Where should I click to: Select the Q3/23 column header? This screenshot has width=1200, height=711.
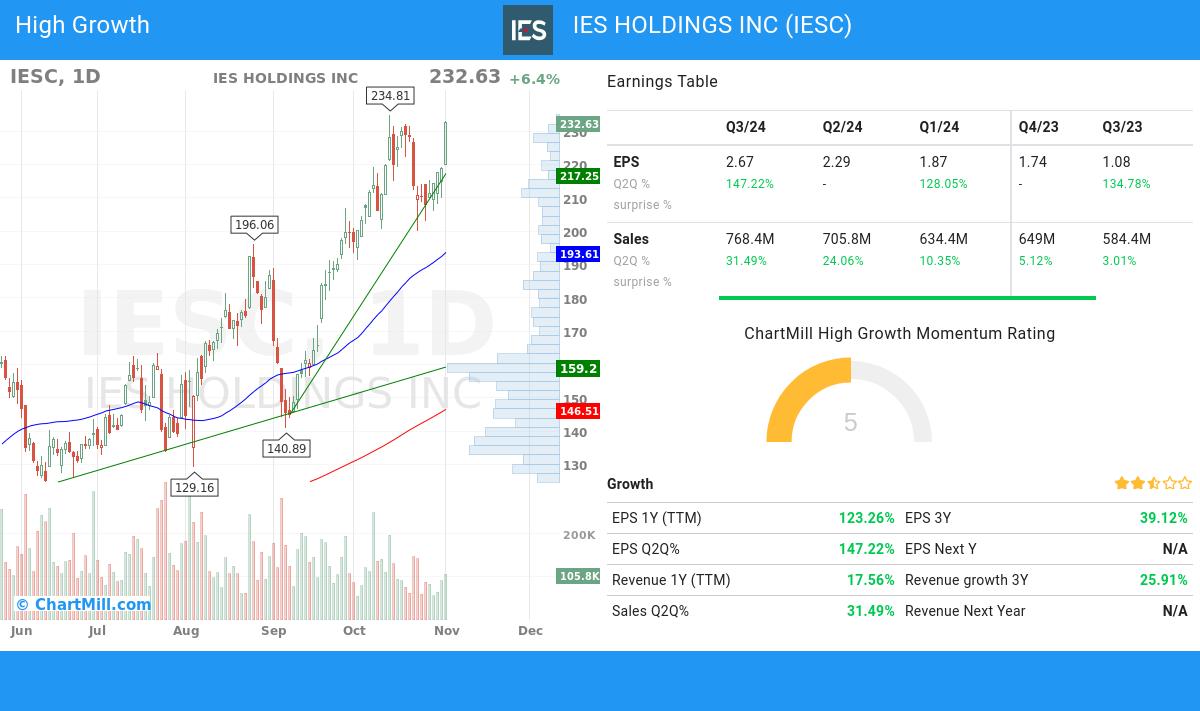click(1122, 127)
